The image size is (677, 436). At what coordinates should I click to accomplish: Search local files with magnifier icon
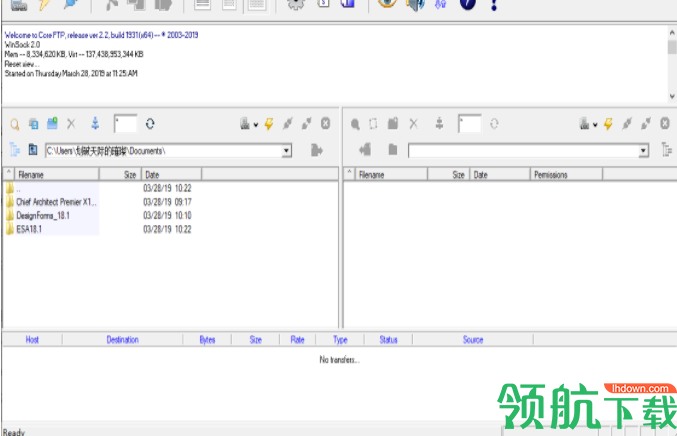click(14, 124)
